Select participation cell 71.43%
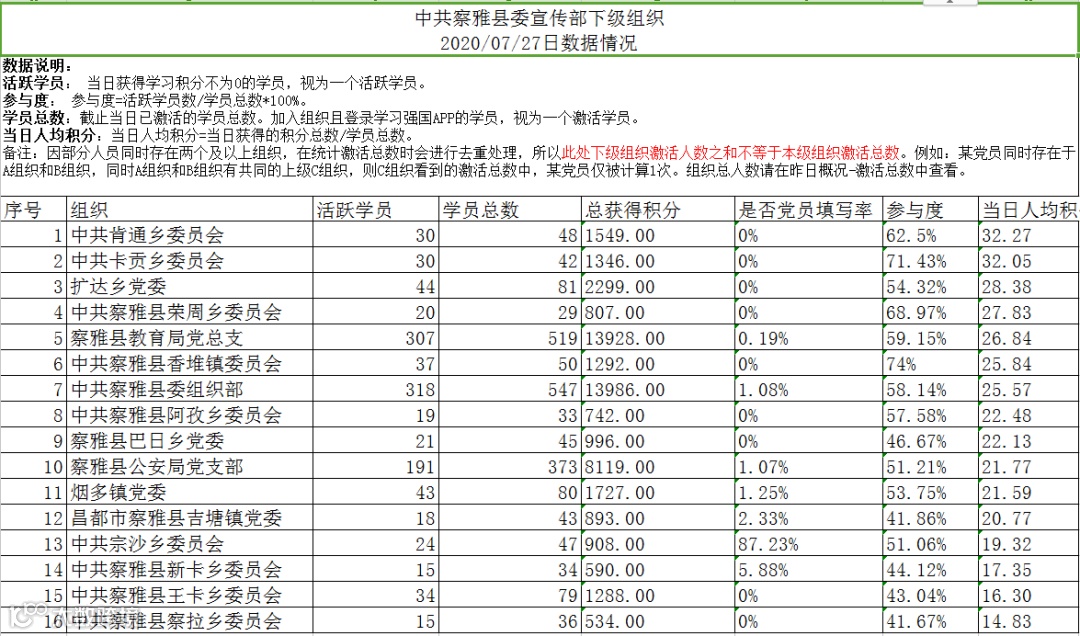The width and height of the screenshot is (1080, 636). coord(931,261)
